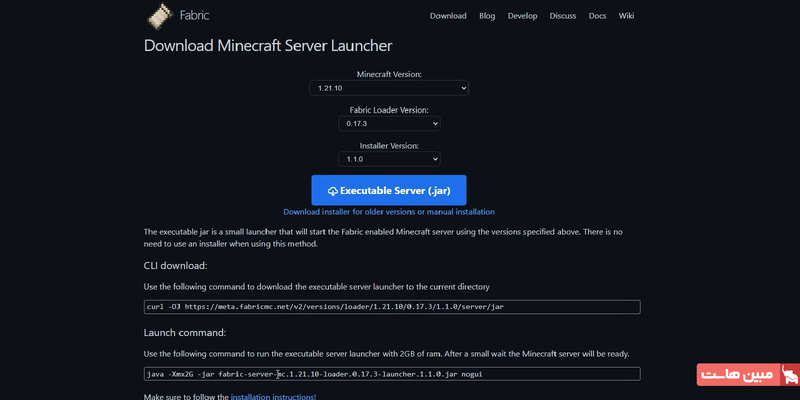Click the Download Minecraft Server Launcher heading
Image resolution: width=800 pixels, height=400 pixels.
click(268, 45)
